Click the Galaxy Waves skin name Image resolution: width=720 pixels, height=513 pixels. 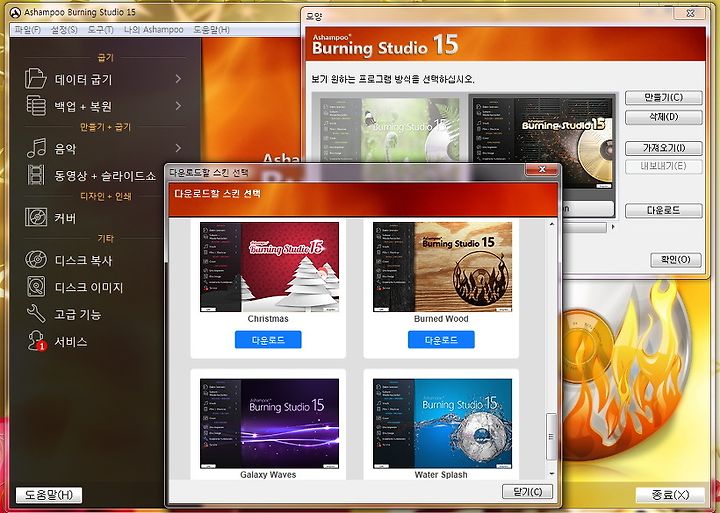[x=268, y=474]
